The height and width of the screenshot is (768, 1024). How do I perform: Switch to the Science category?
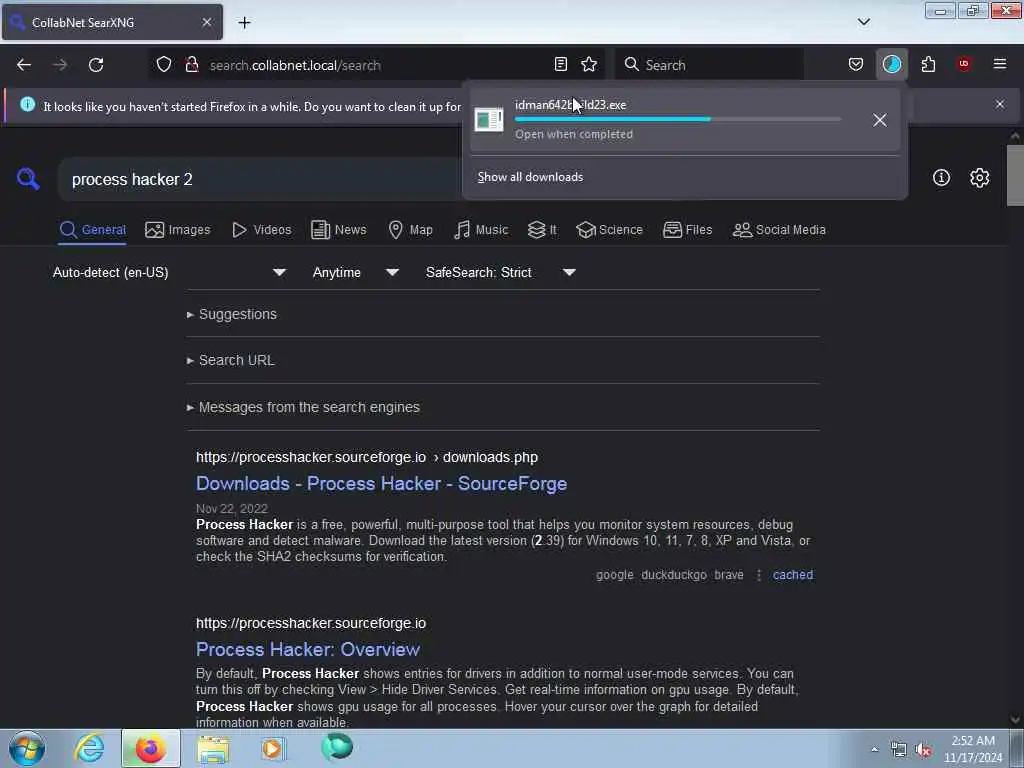610,230
